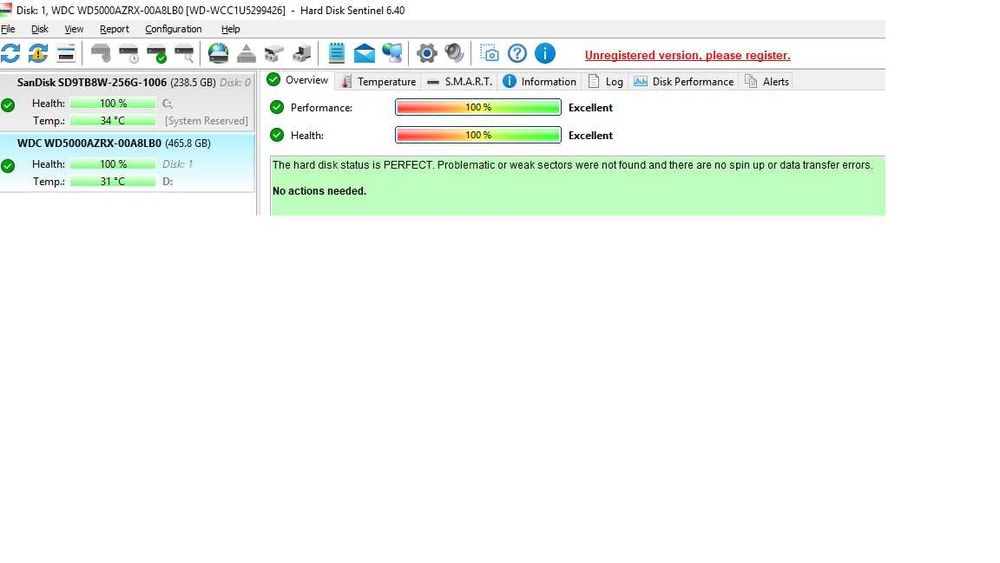This screenshot has height=563, width=1000.
Task: Click green check icon beside Health in Overview
Action: coord(277,135)
